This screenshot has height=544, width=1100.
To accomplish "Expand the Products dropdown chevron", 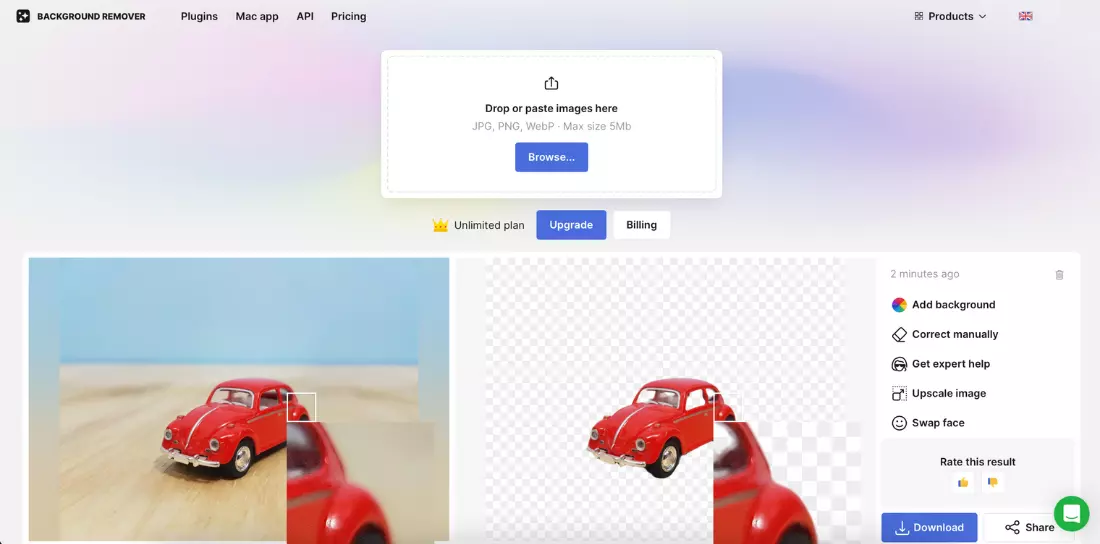I will point(982,16).
